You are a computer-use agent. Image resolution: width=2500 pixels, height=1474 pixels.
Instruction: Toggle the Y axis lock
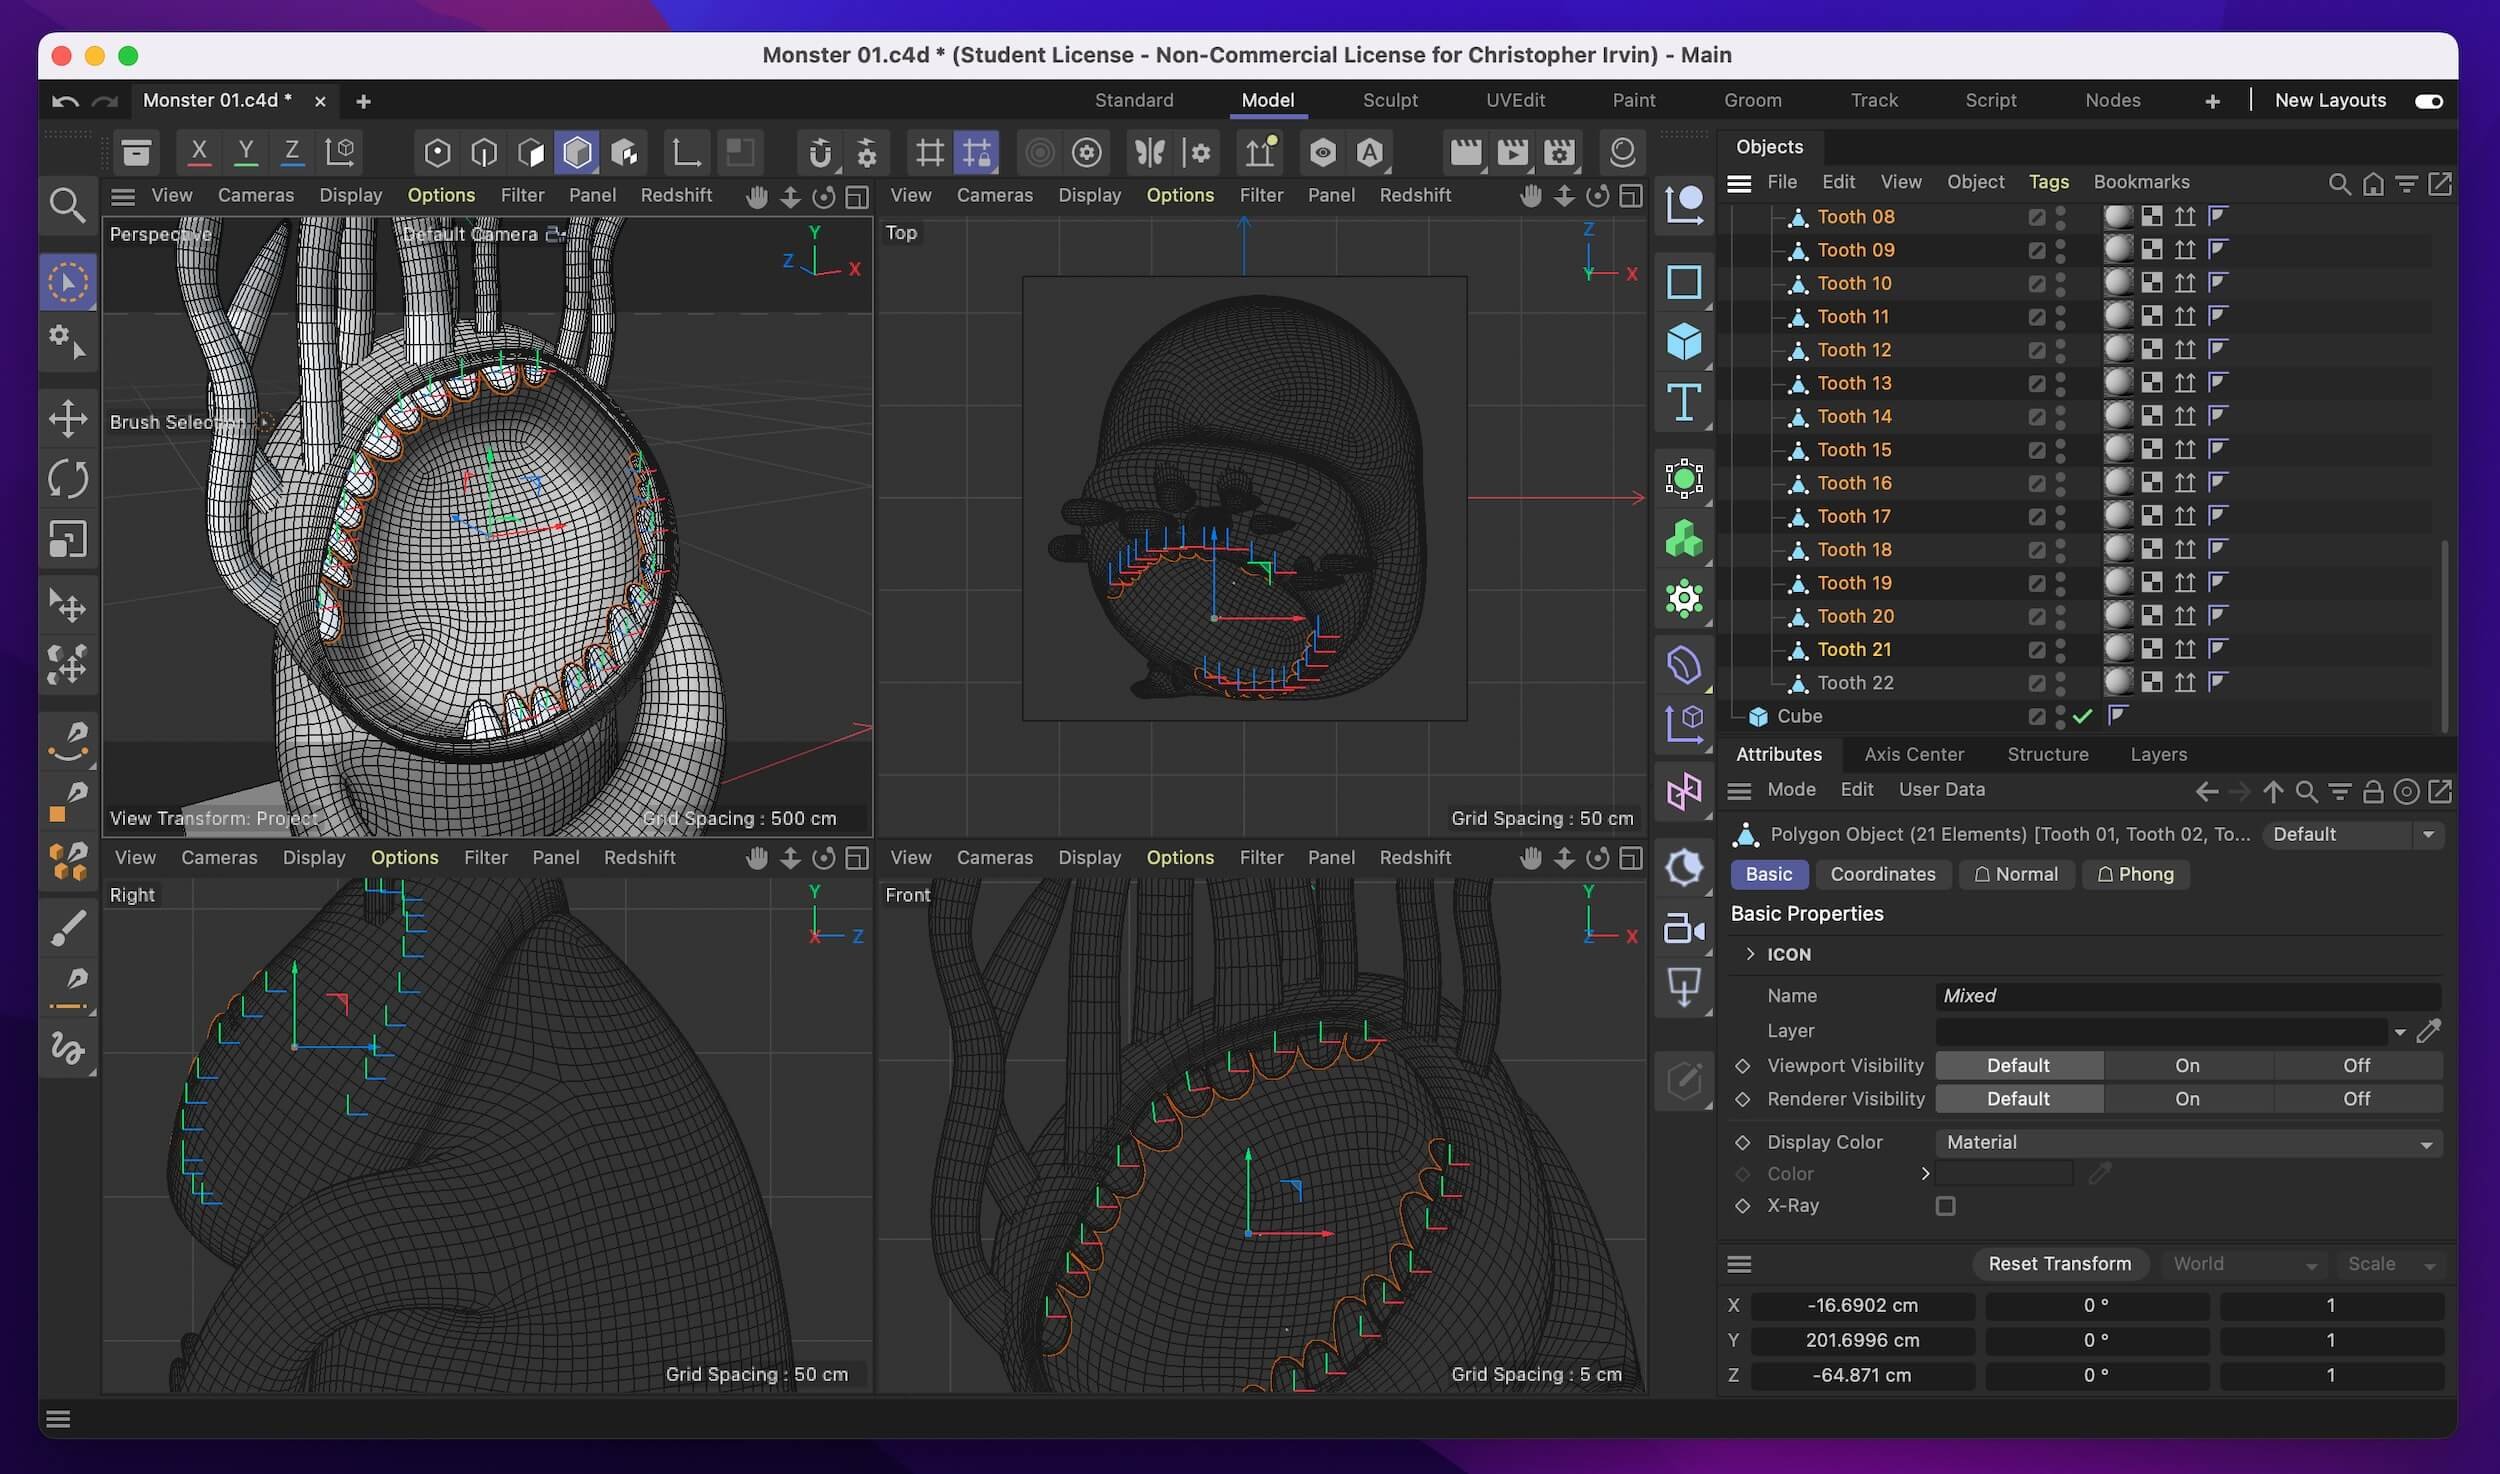click(x=245, y=152)
